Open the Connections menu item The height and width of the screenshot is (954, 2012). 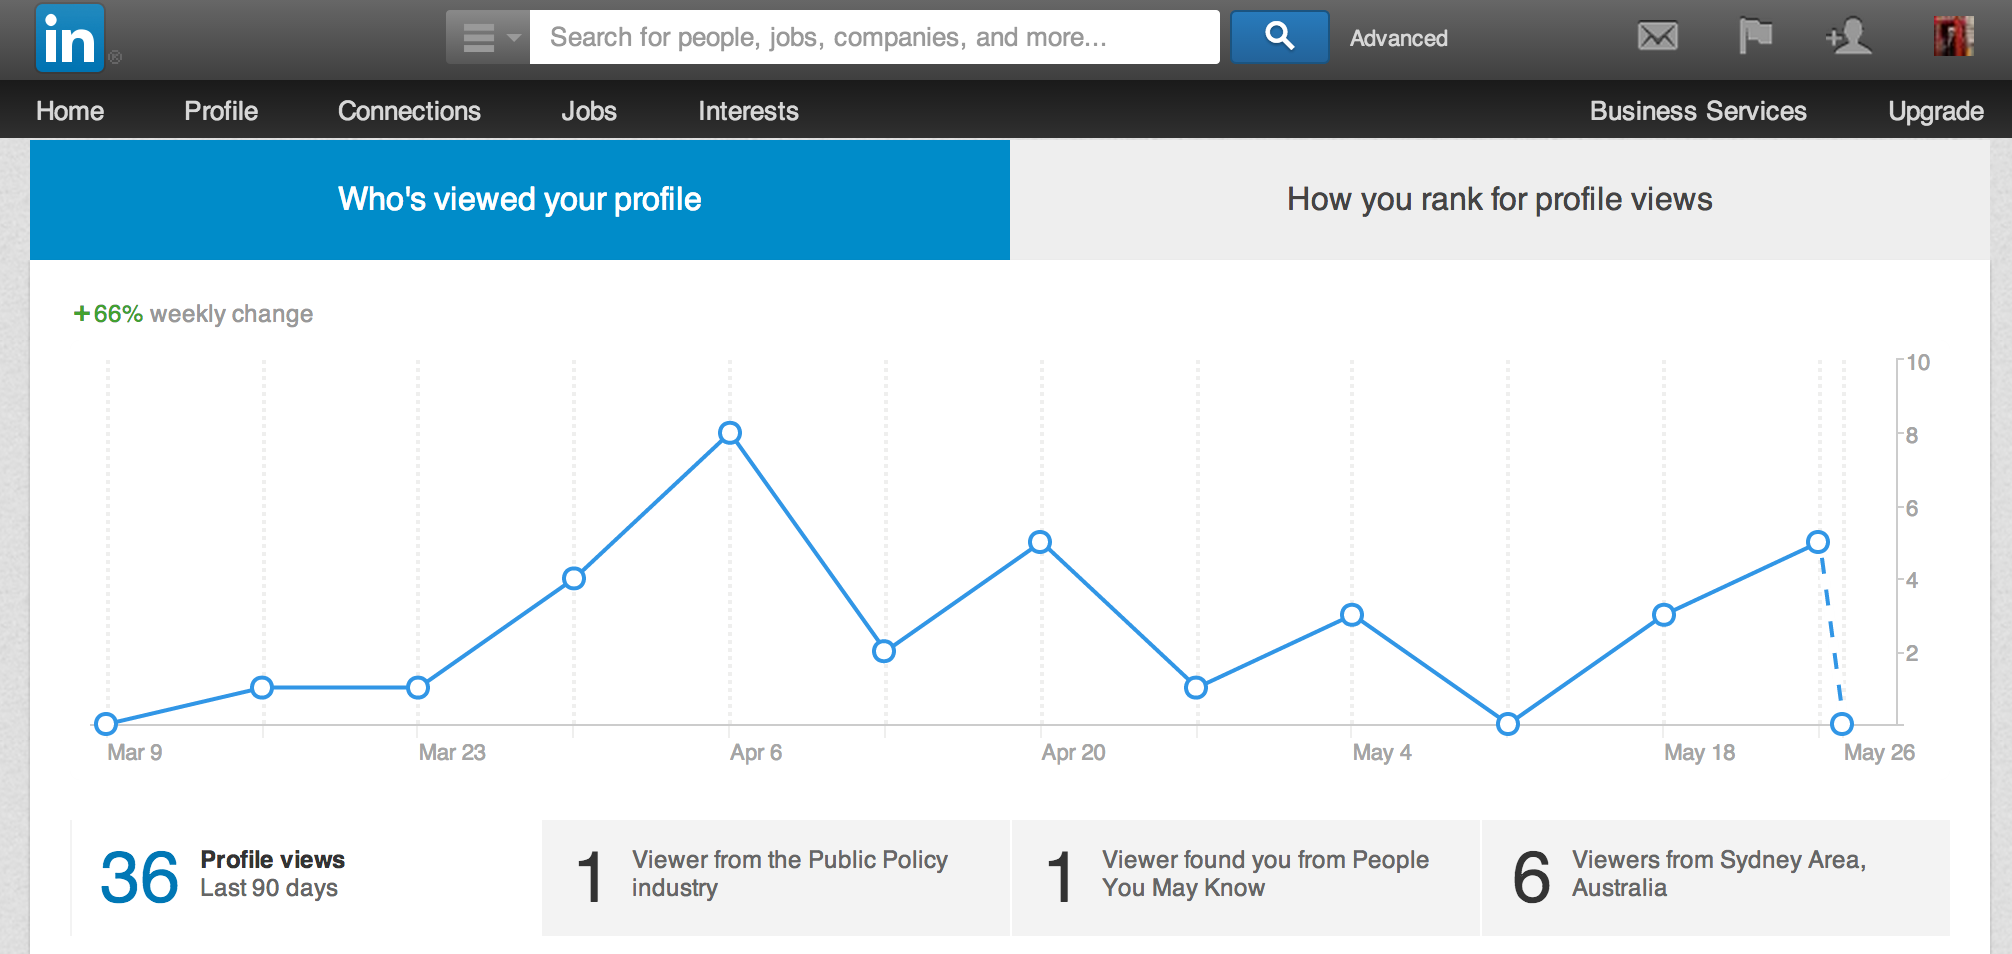(409, 111)
